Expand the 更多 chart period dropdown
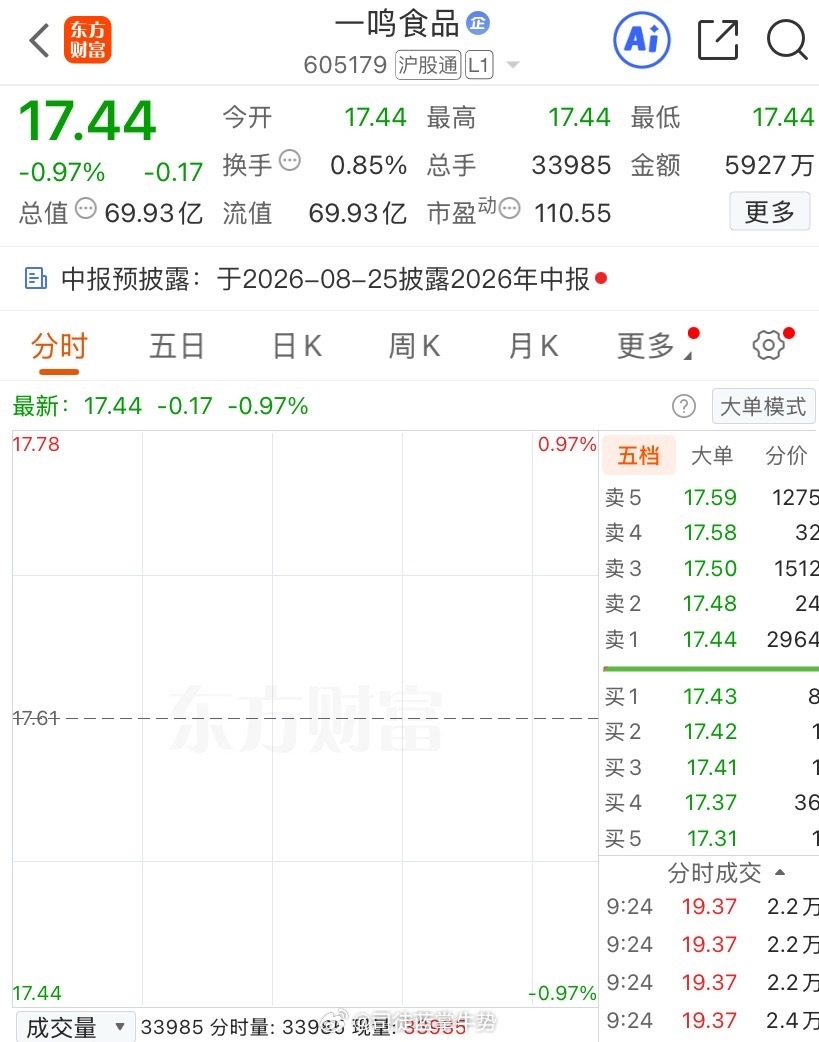This screenshot has height=1042, width=819. [655, 346]
